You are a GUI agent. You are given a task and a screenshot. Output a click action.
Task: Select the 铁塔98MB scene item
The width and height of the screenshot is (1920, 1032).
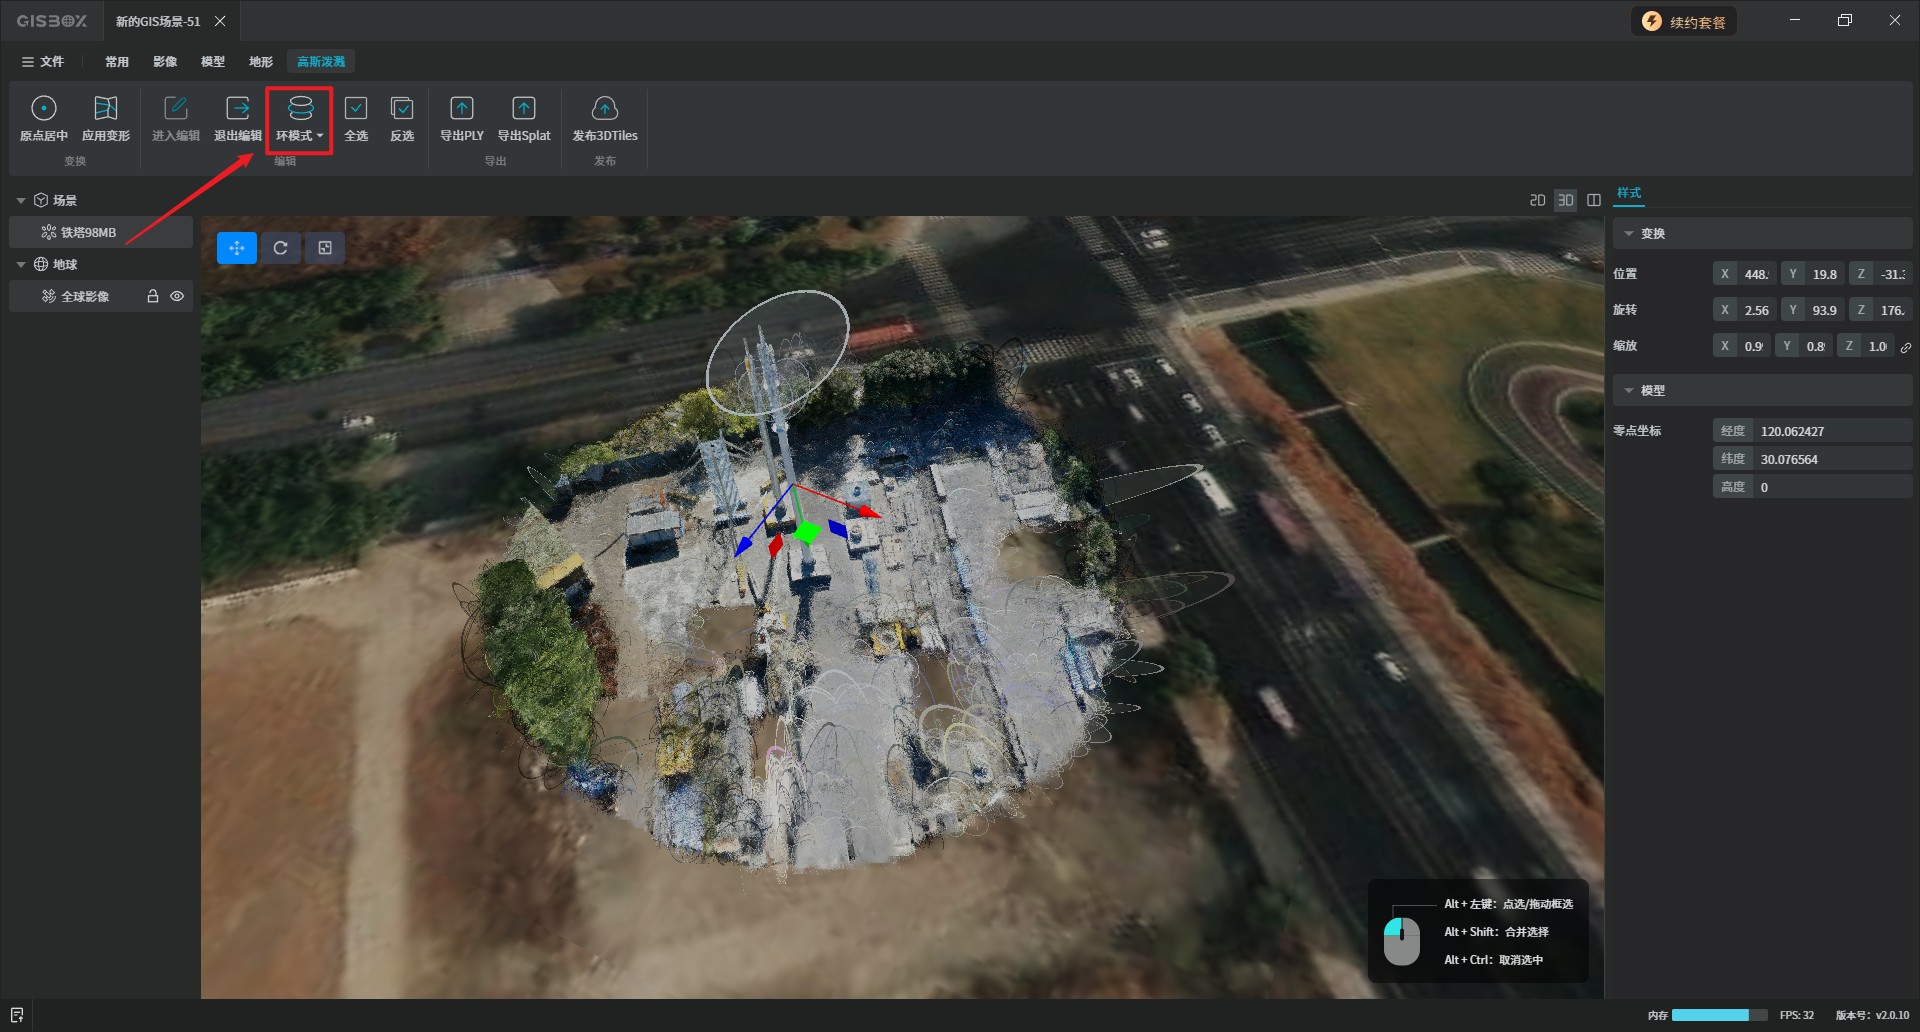[x=88, y=232]
